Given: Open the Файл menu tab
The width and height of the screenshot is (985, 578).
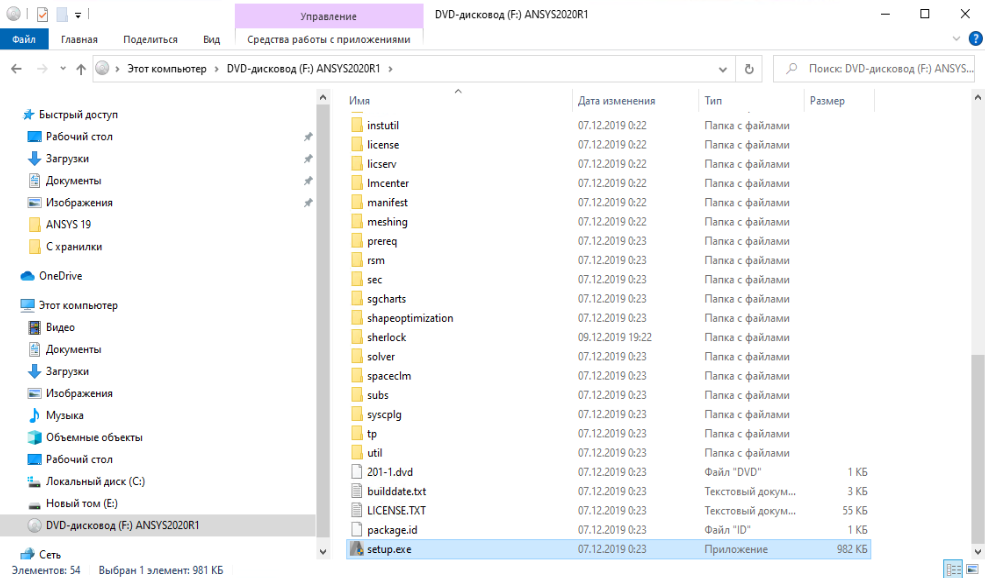Looking at the screenshot, I should coord(23,39).
